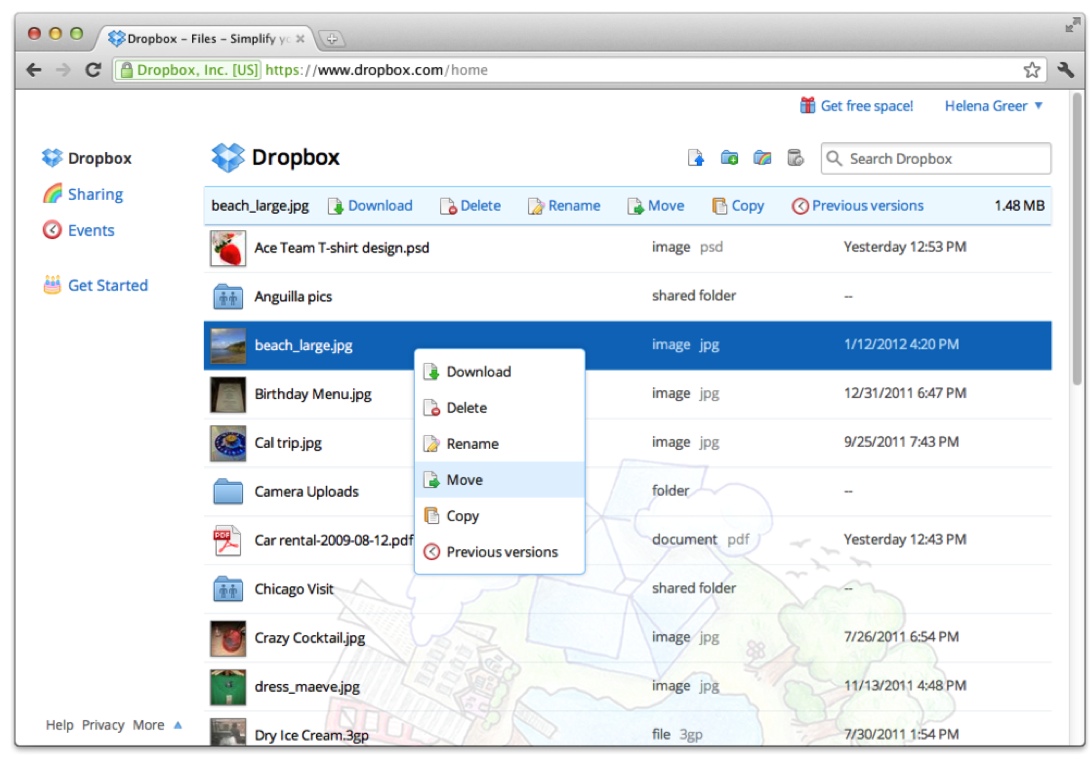The image size is (1092, 778).
Task: Click the Crazy Cocktail.jpg thumbnail
Action: click(228, 639)
